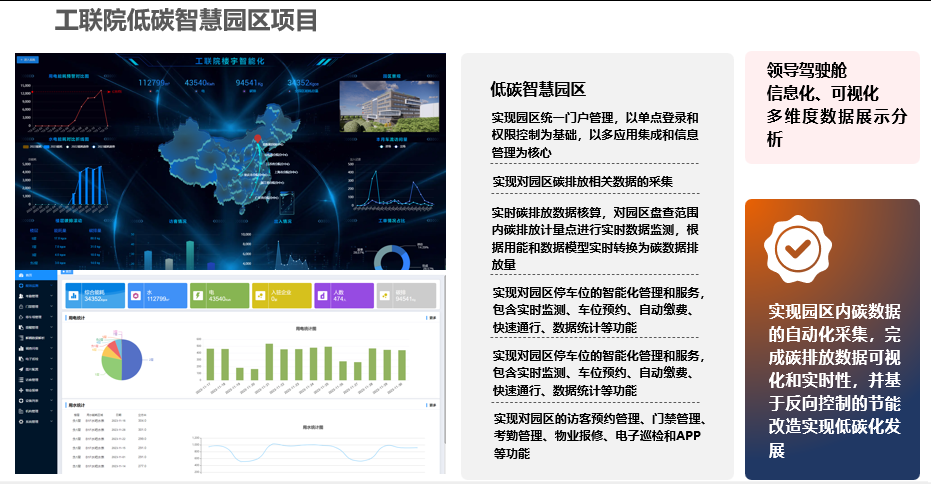Click the bar-chart icon in 综合能耗 card

(75, 295)
